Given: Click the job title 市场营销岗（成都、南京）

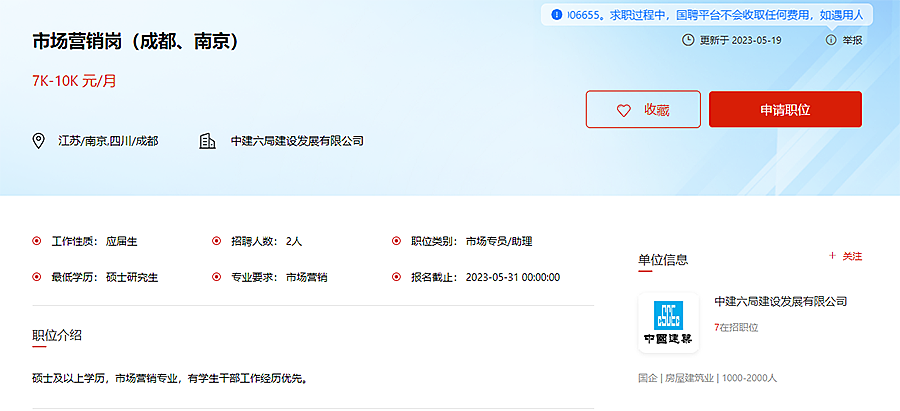Looking at the screenshot, I should [x=134, y=42].
